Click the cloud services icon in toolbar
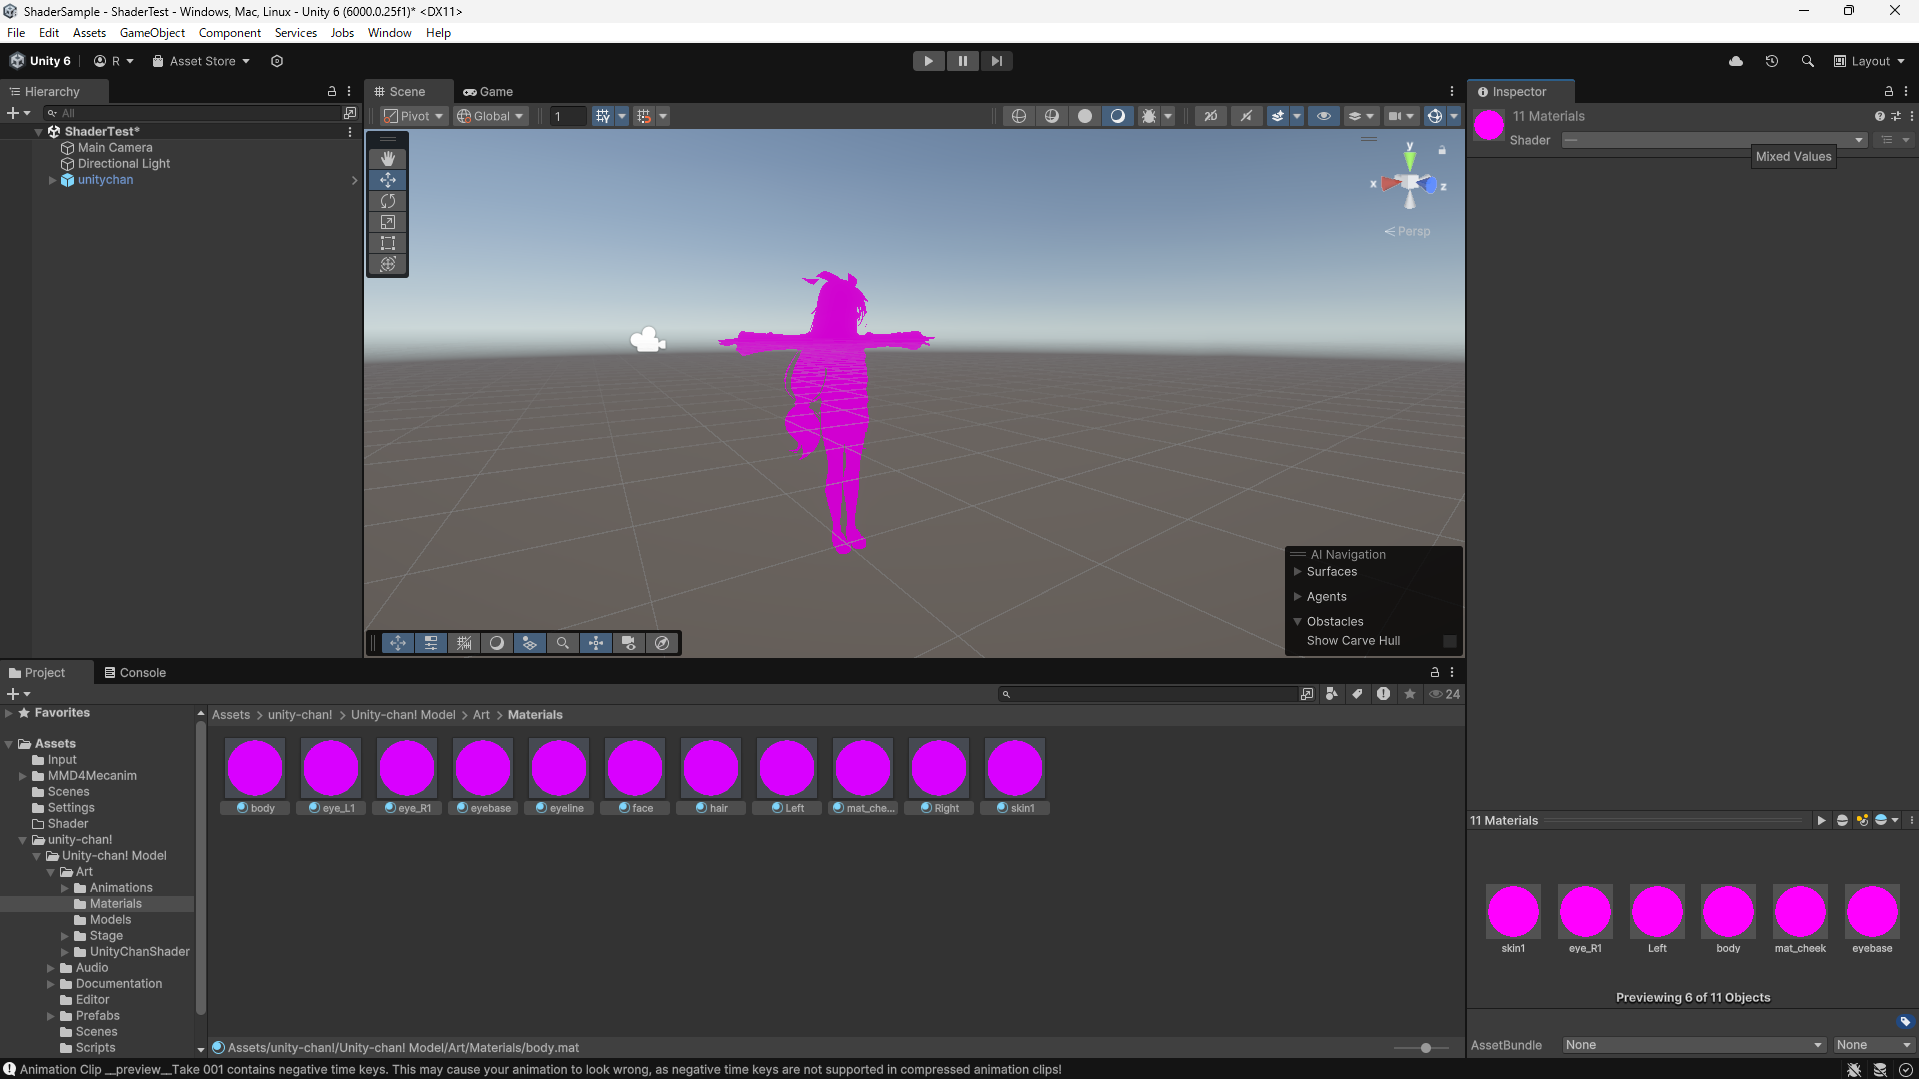This screenshot has width=1919, height=1079. point(1737,61)
